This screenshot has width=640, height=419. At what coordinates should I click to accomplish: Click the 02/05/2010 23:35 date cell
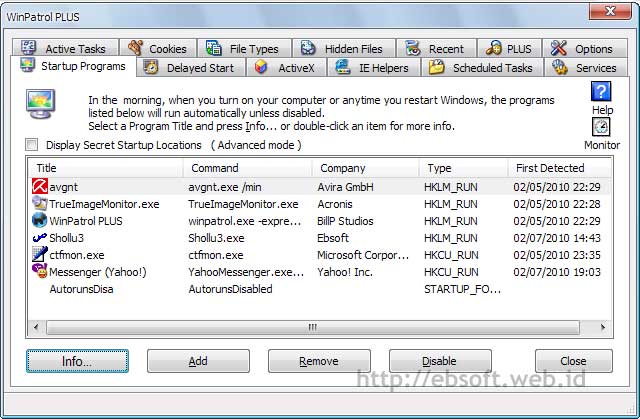pos(557,255)
